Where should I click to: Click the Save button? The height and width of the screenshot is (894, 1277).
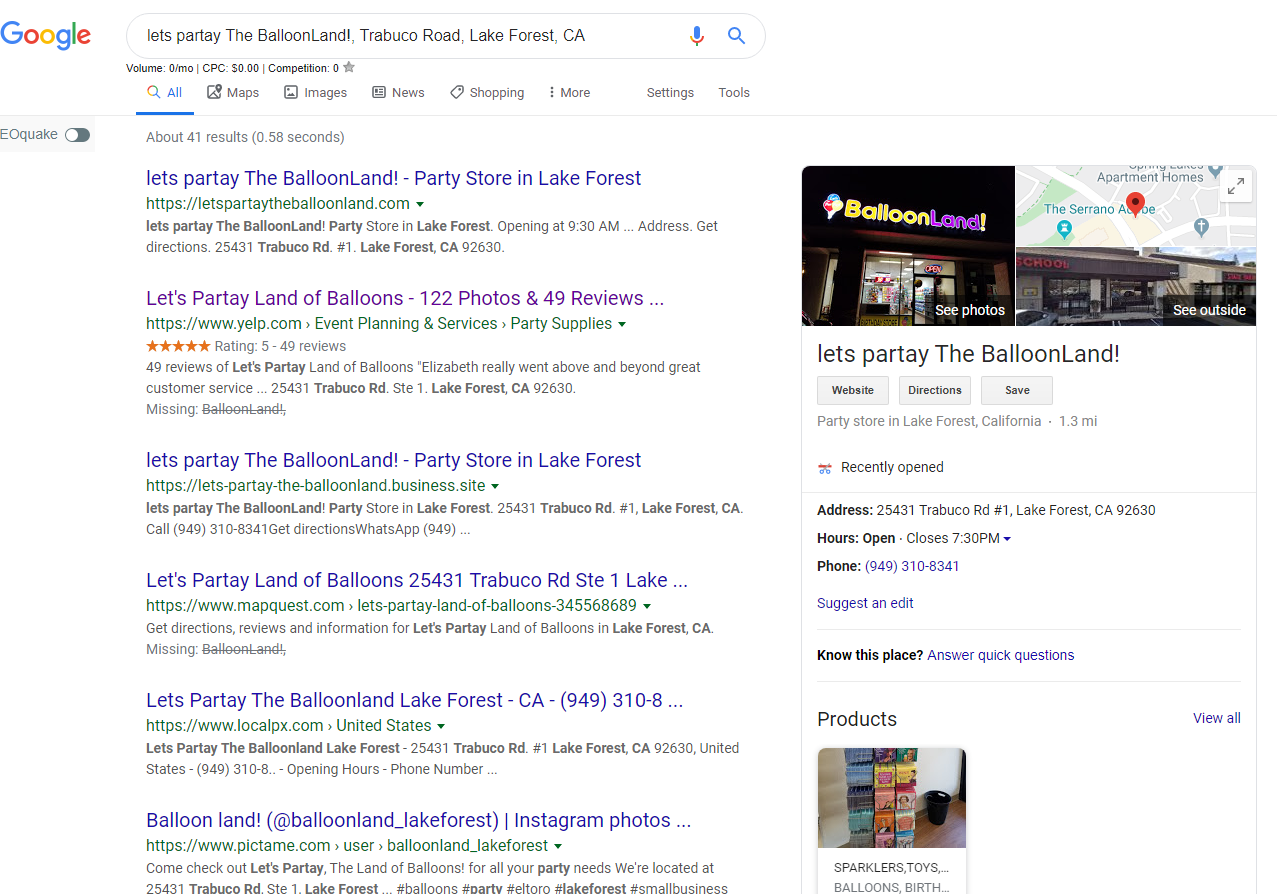tap(1017, 390)
